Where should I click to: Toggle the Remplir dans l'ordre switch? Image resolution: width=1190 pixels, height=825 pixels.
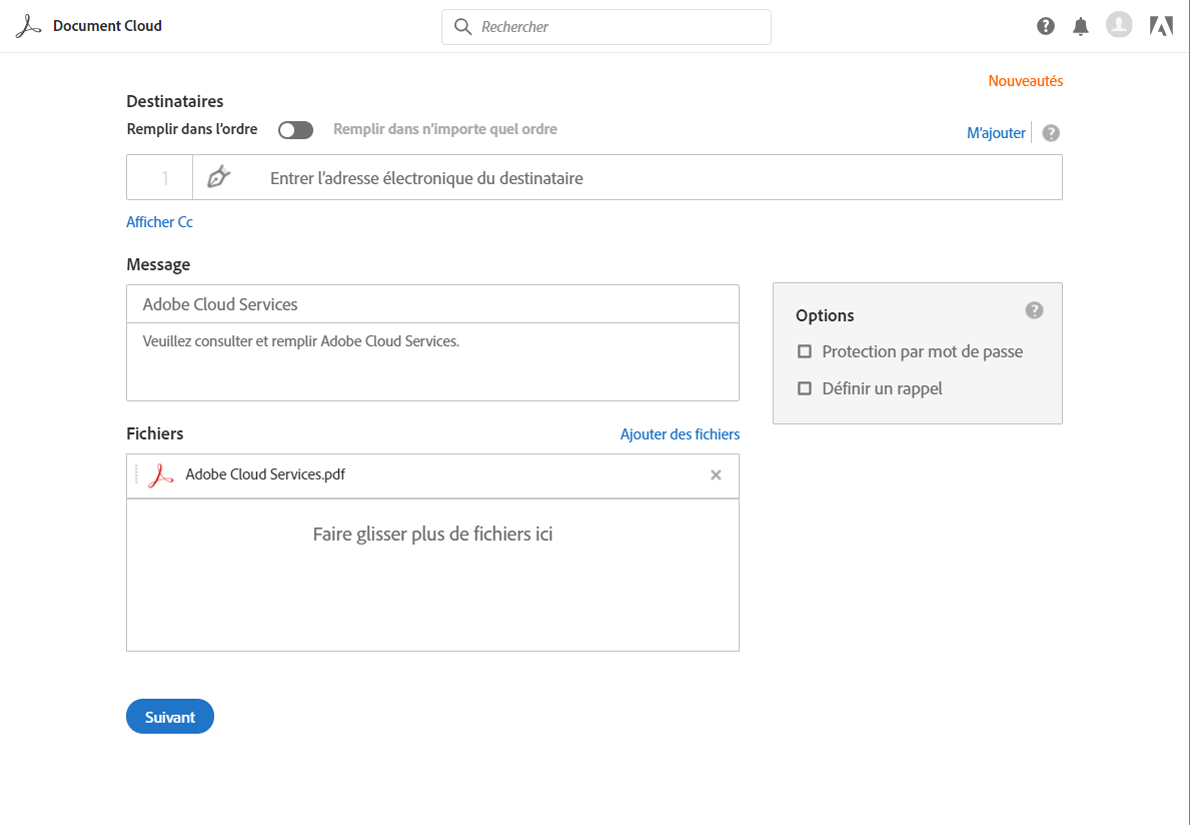coord(295,130)
